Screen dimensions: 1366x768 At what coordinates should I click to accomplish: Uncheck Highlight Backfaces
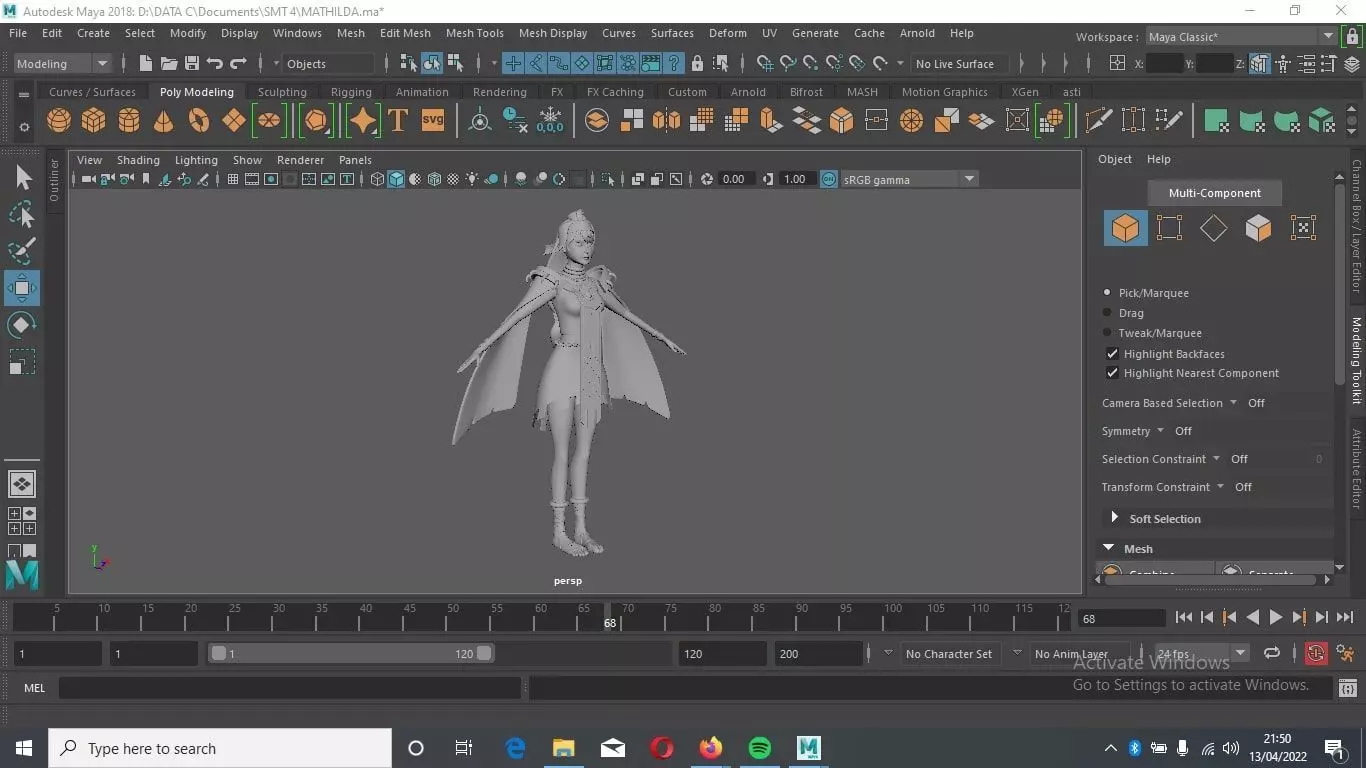click(x=1112, y=354)
